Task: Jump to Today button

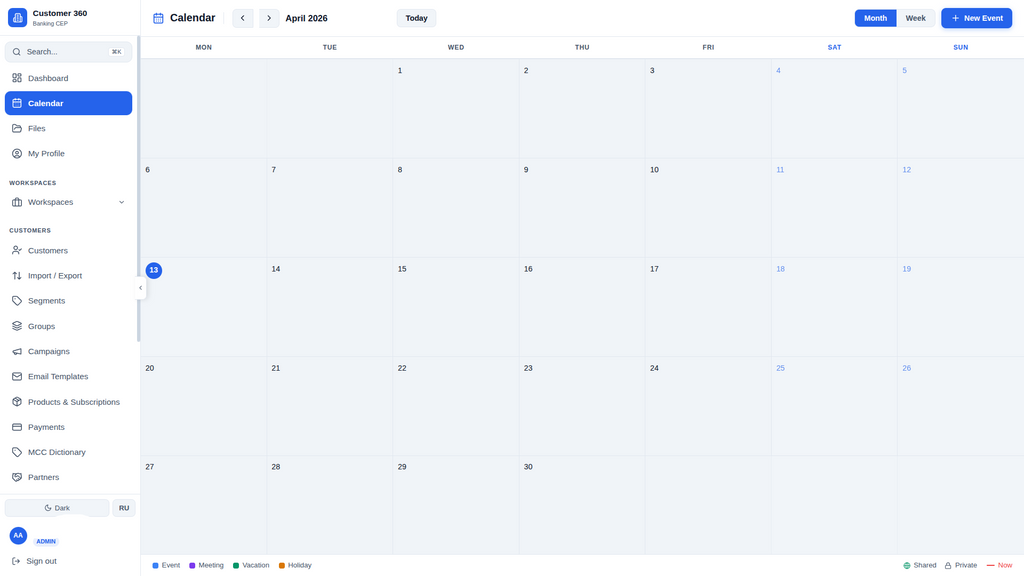Action: coord(417,18)
